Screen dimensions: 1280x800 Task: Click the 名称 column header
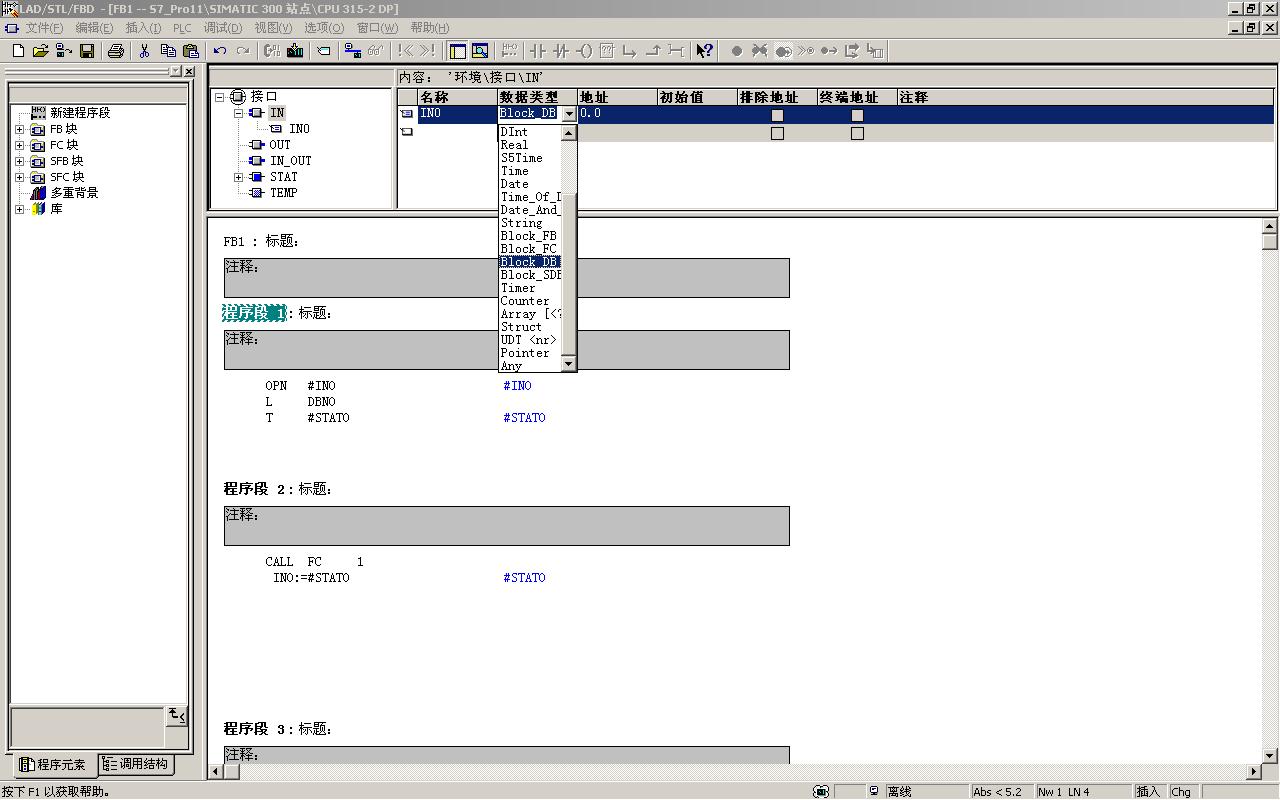coord(458,97)
